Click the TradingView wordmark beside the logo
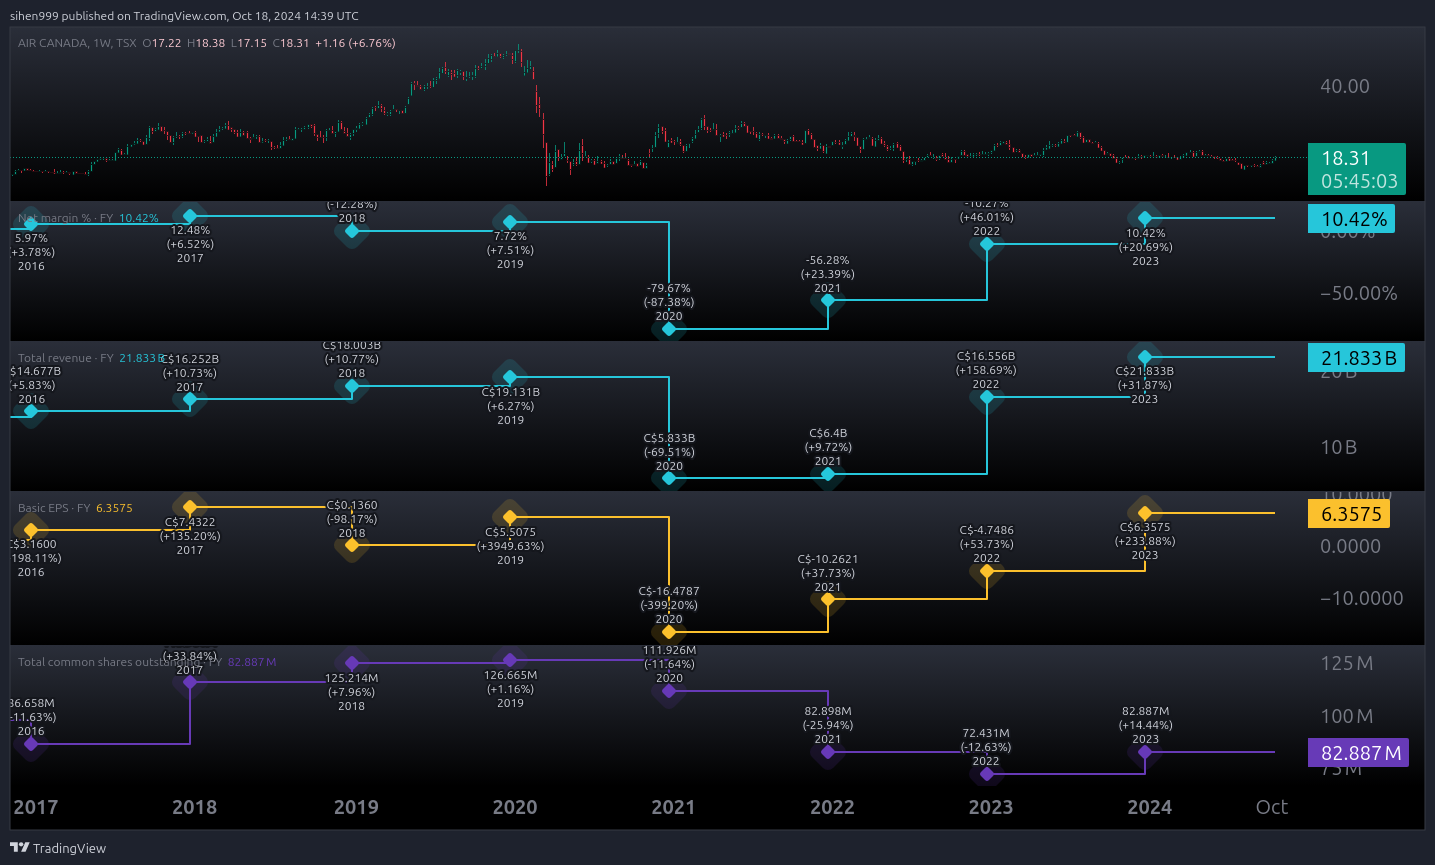Screen dimensions: 1435x865 [x=69, y=848]
